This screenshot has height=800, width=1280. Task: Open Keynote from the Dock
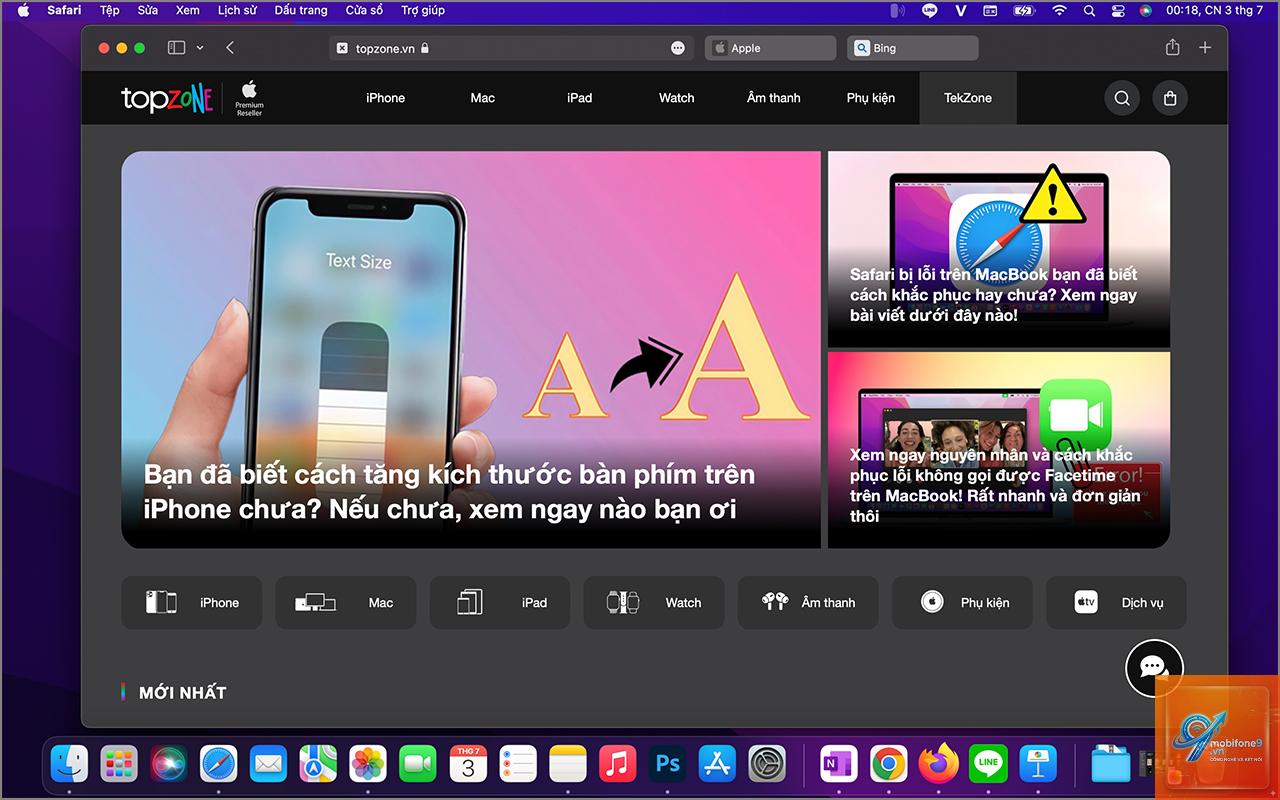click(x=1038, y=765)
